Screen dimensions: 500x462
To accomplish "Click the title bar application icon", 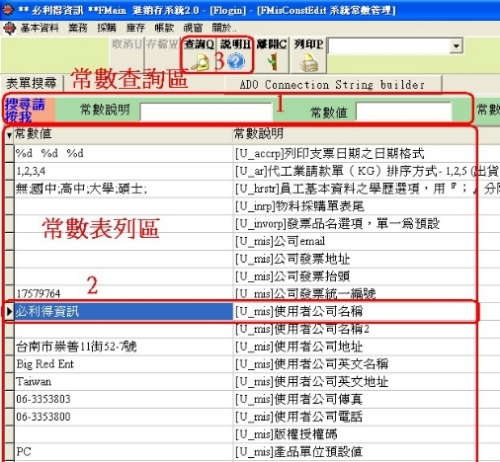I will click(8, 10).
